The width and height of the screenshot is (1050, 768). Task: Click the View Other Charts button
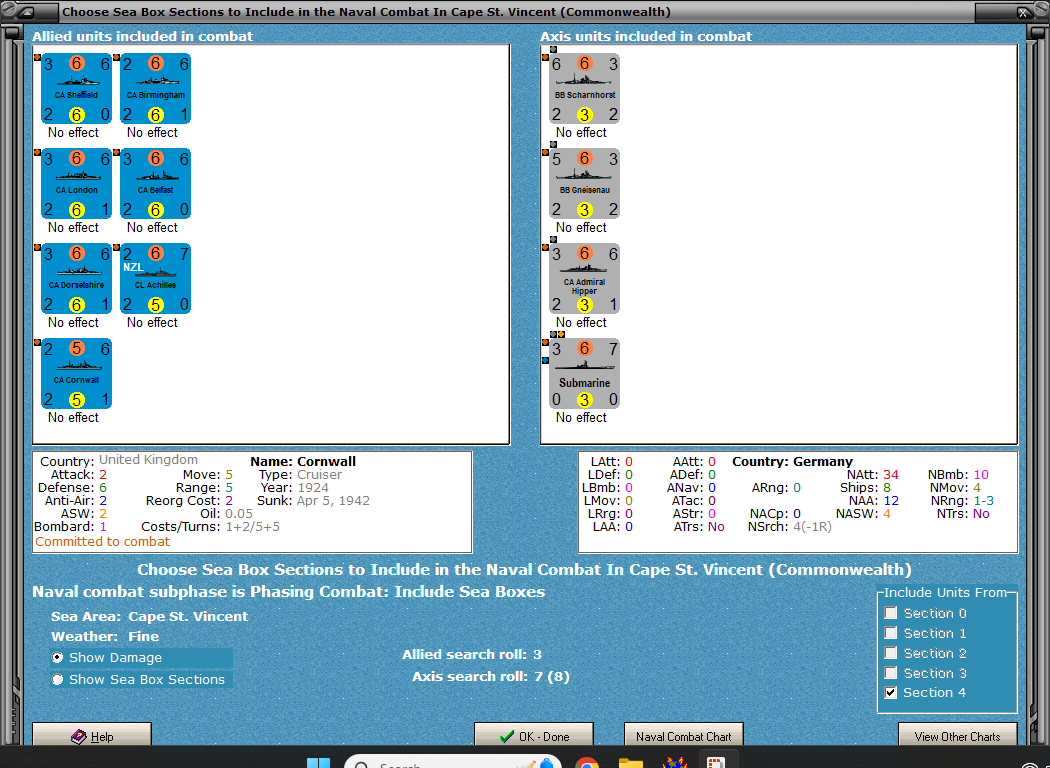point(958,735)
